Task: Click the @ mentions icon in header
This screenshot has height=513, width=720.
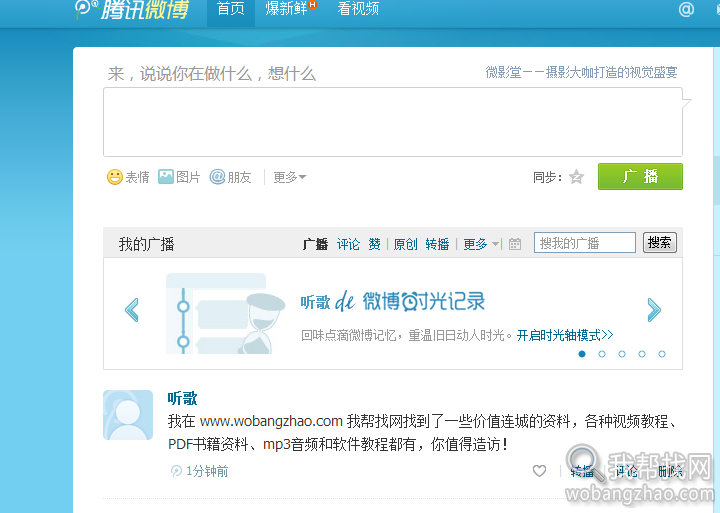Action: point(686,9)
